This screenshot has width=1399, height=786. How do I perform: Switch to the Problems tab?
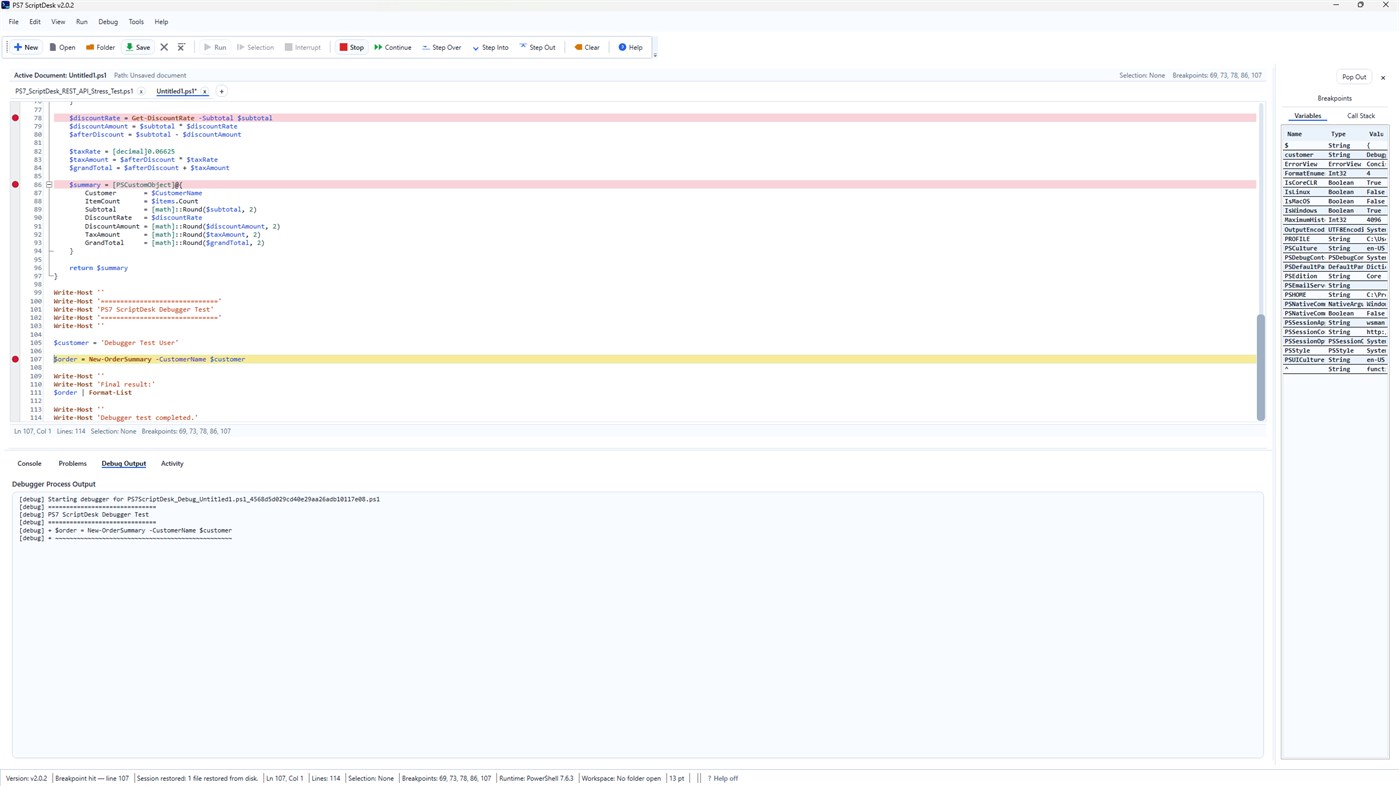pyautogui.click(x=72, y=463)
